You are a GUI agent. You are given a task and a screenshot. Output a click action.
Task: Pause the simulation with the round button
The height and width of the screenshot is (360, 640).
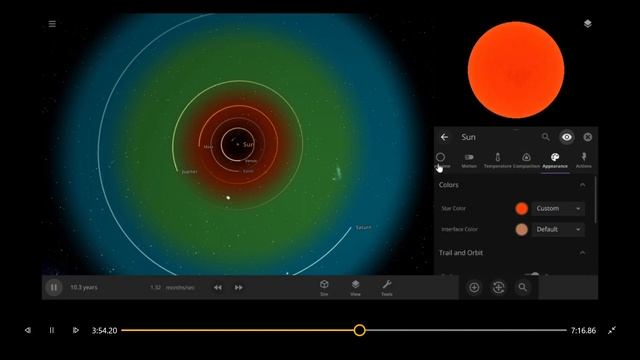(53, 287)
